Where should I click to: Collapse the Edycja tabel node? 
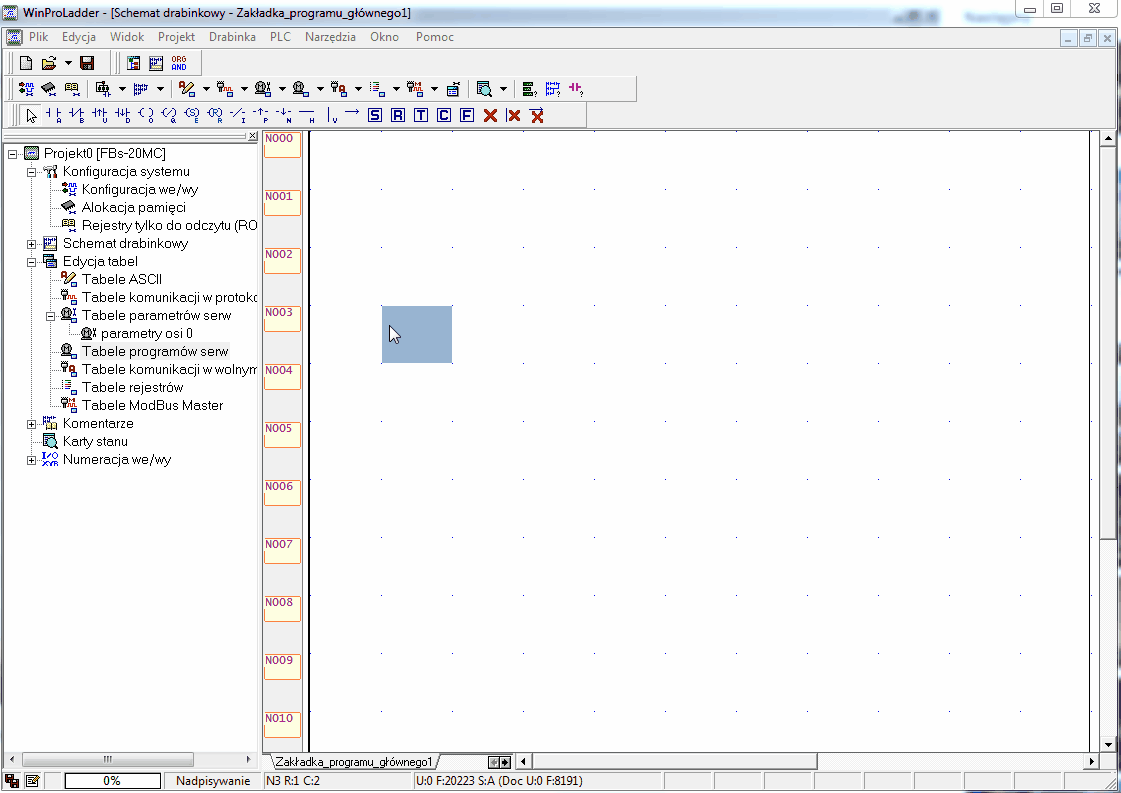click(31, 262)
